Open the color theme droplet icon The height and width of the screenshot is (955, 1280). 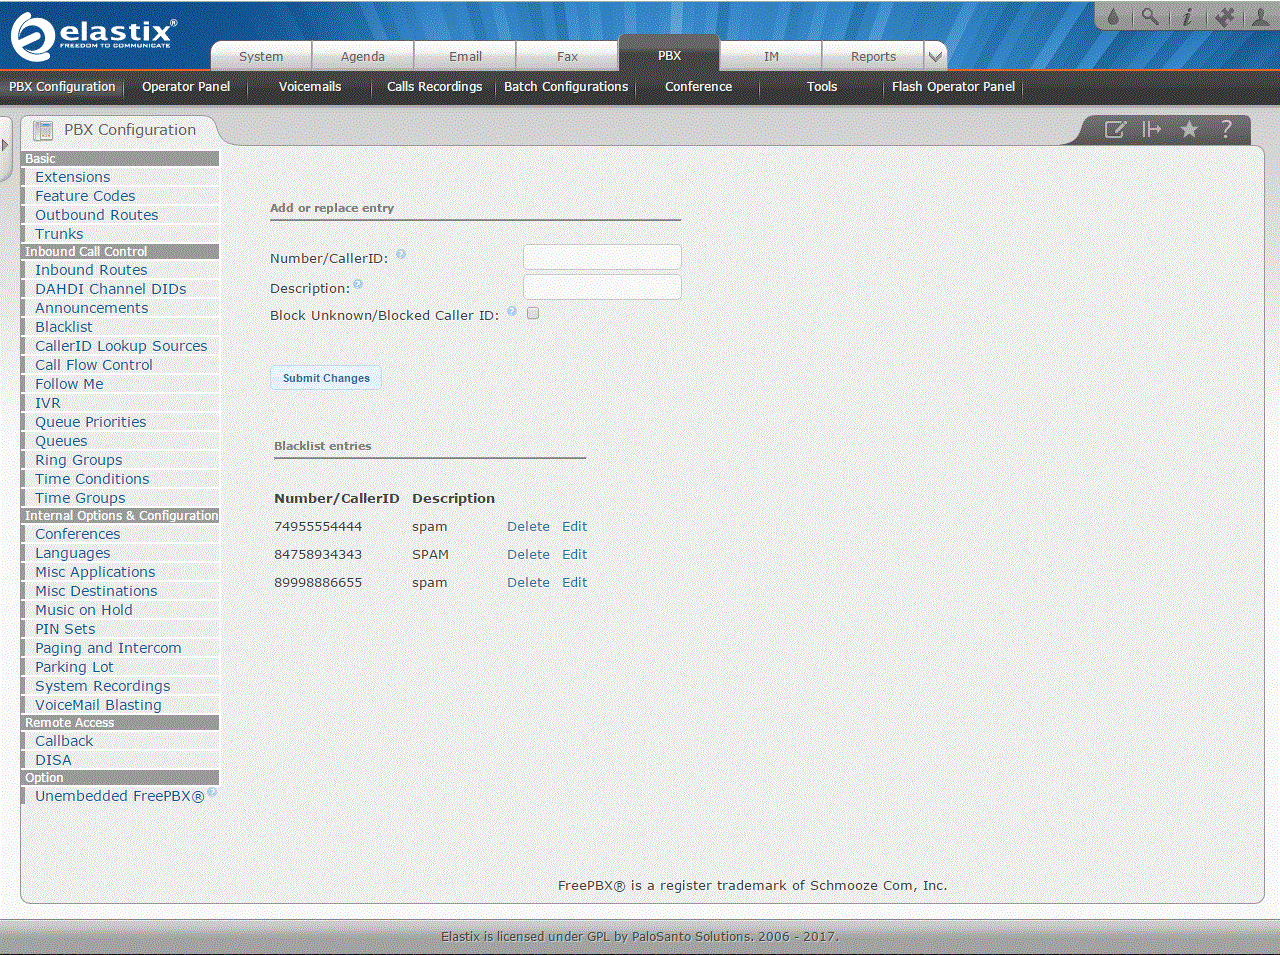[x=1113, y=16]
